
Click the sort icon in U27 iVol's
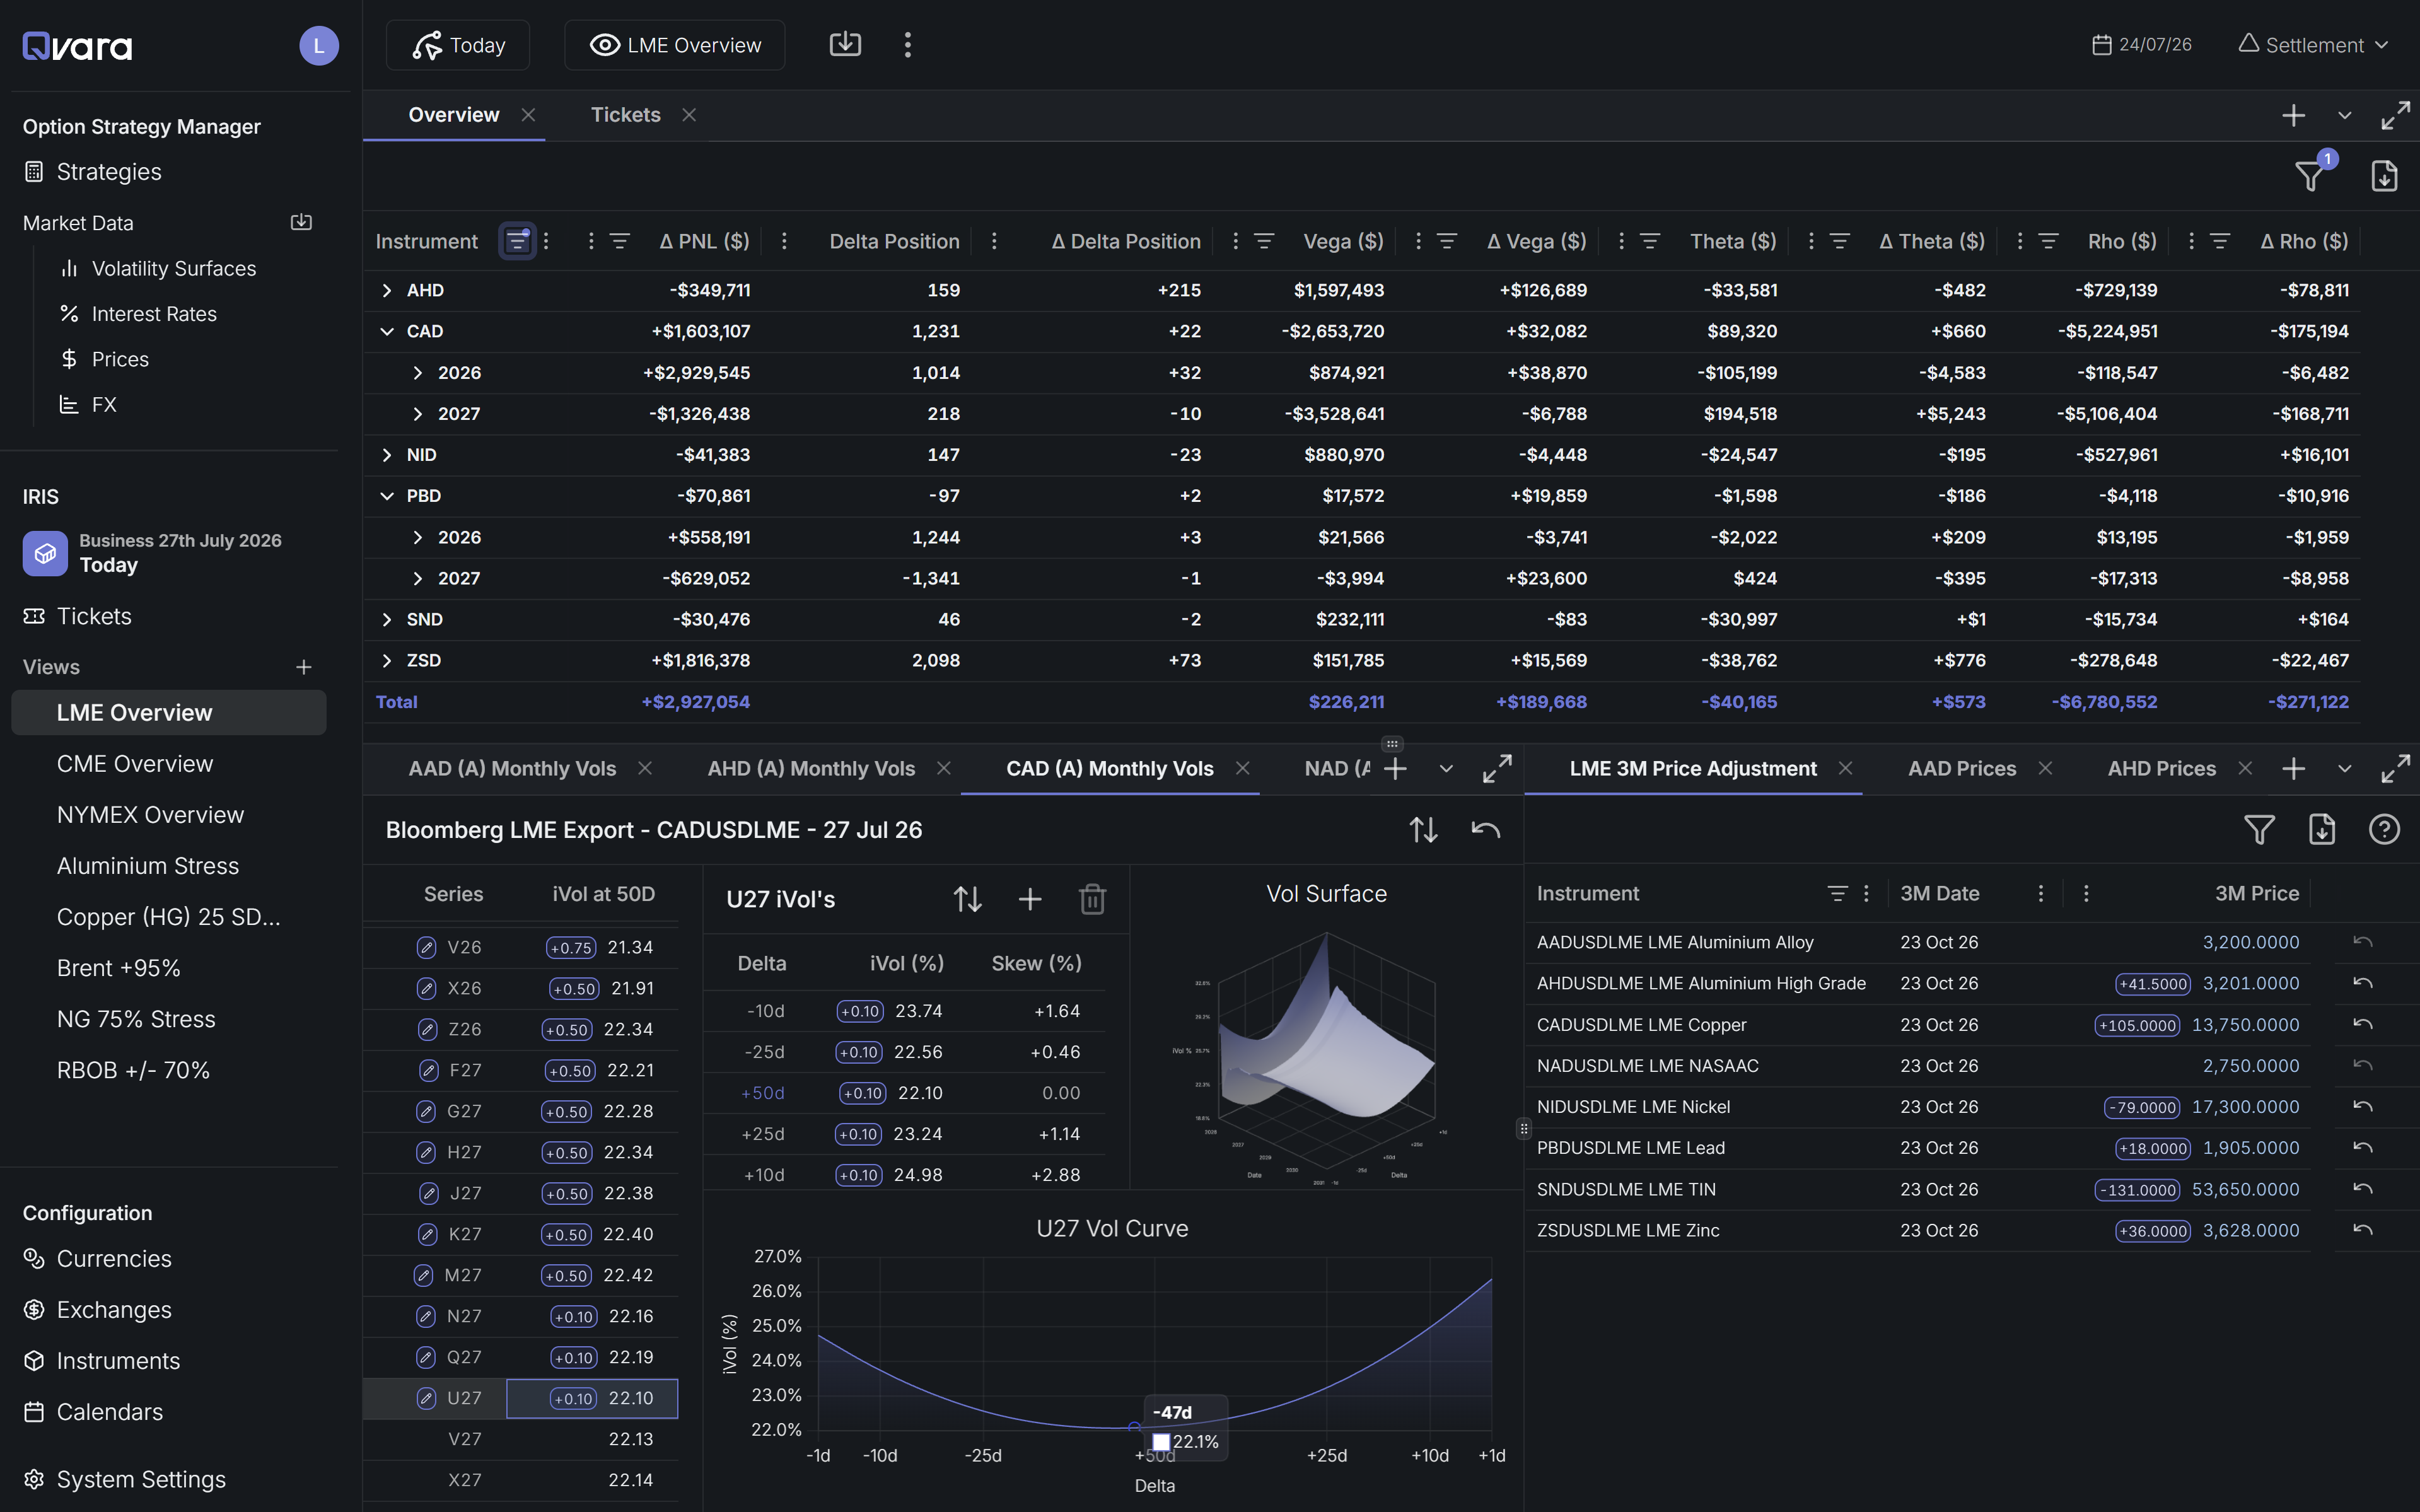point(967,899)
